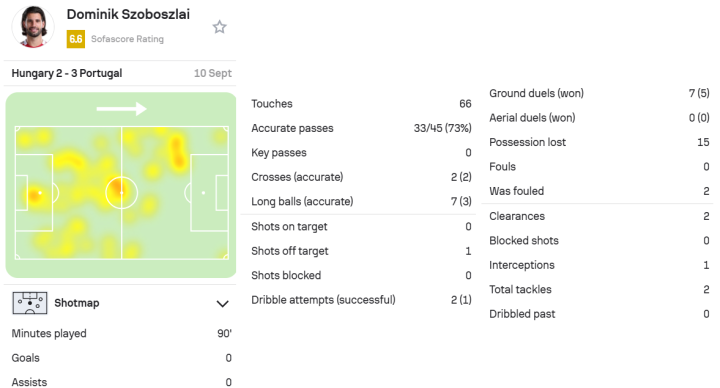The width and height of the screenshot is (720, 388).
Task: Expand the Shotmap chevron
Action: pyautogui.click(x=222, y=304)
